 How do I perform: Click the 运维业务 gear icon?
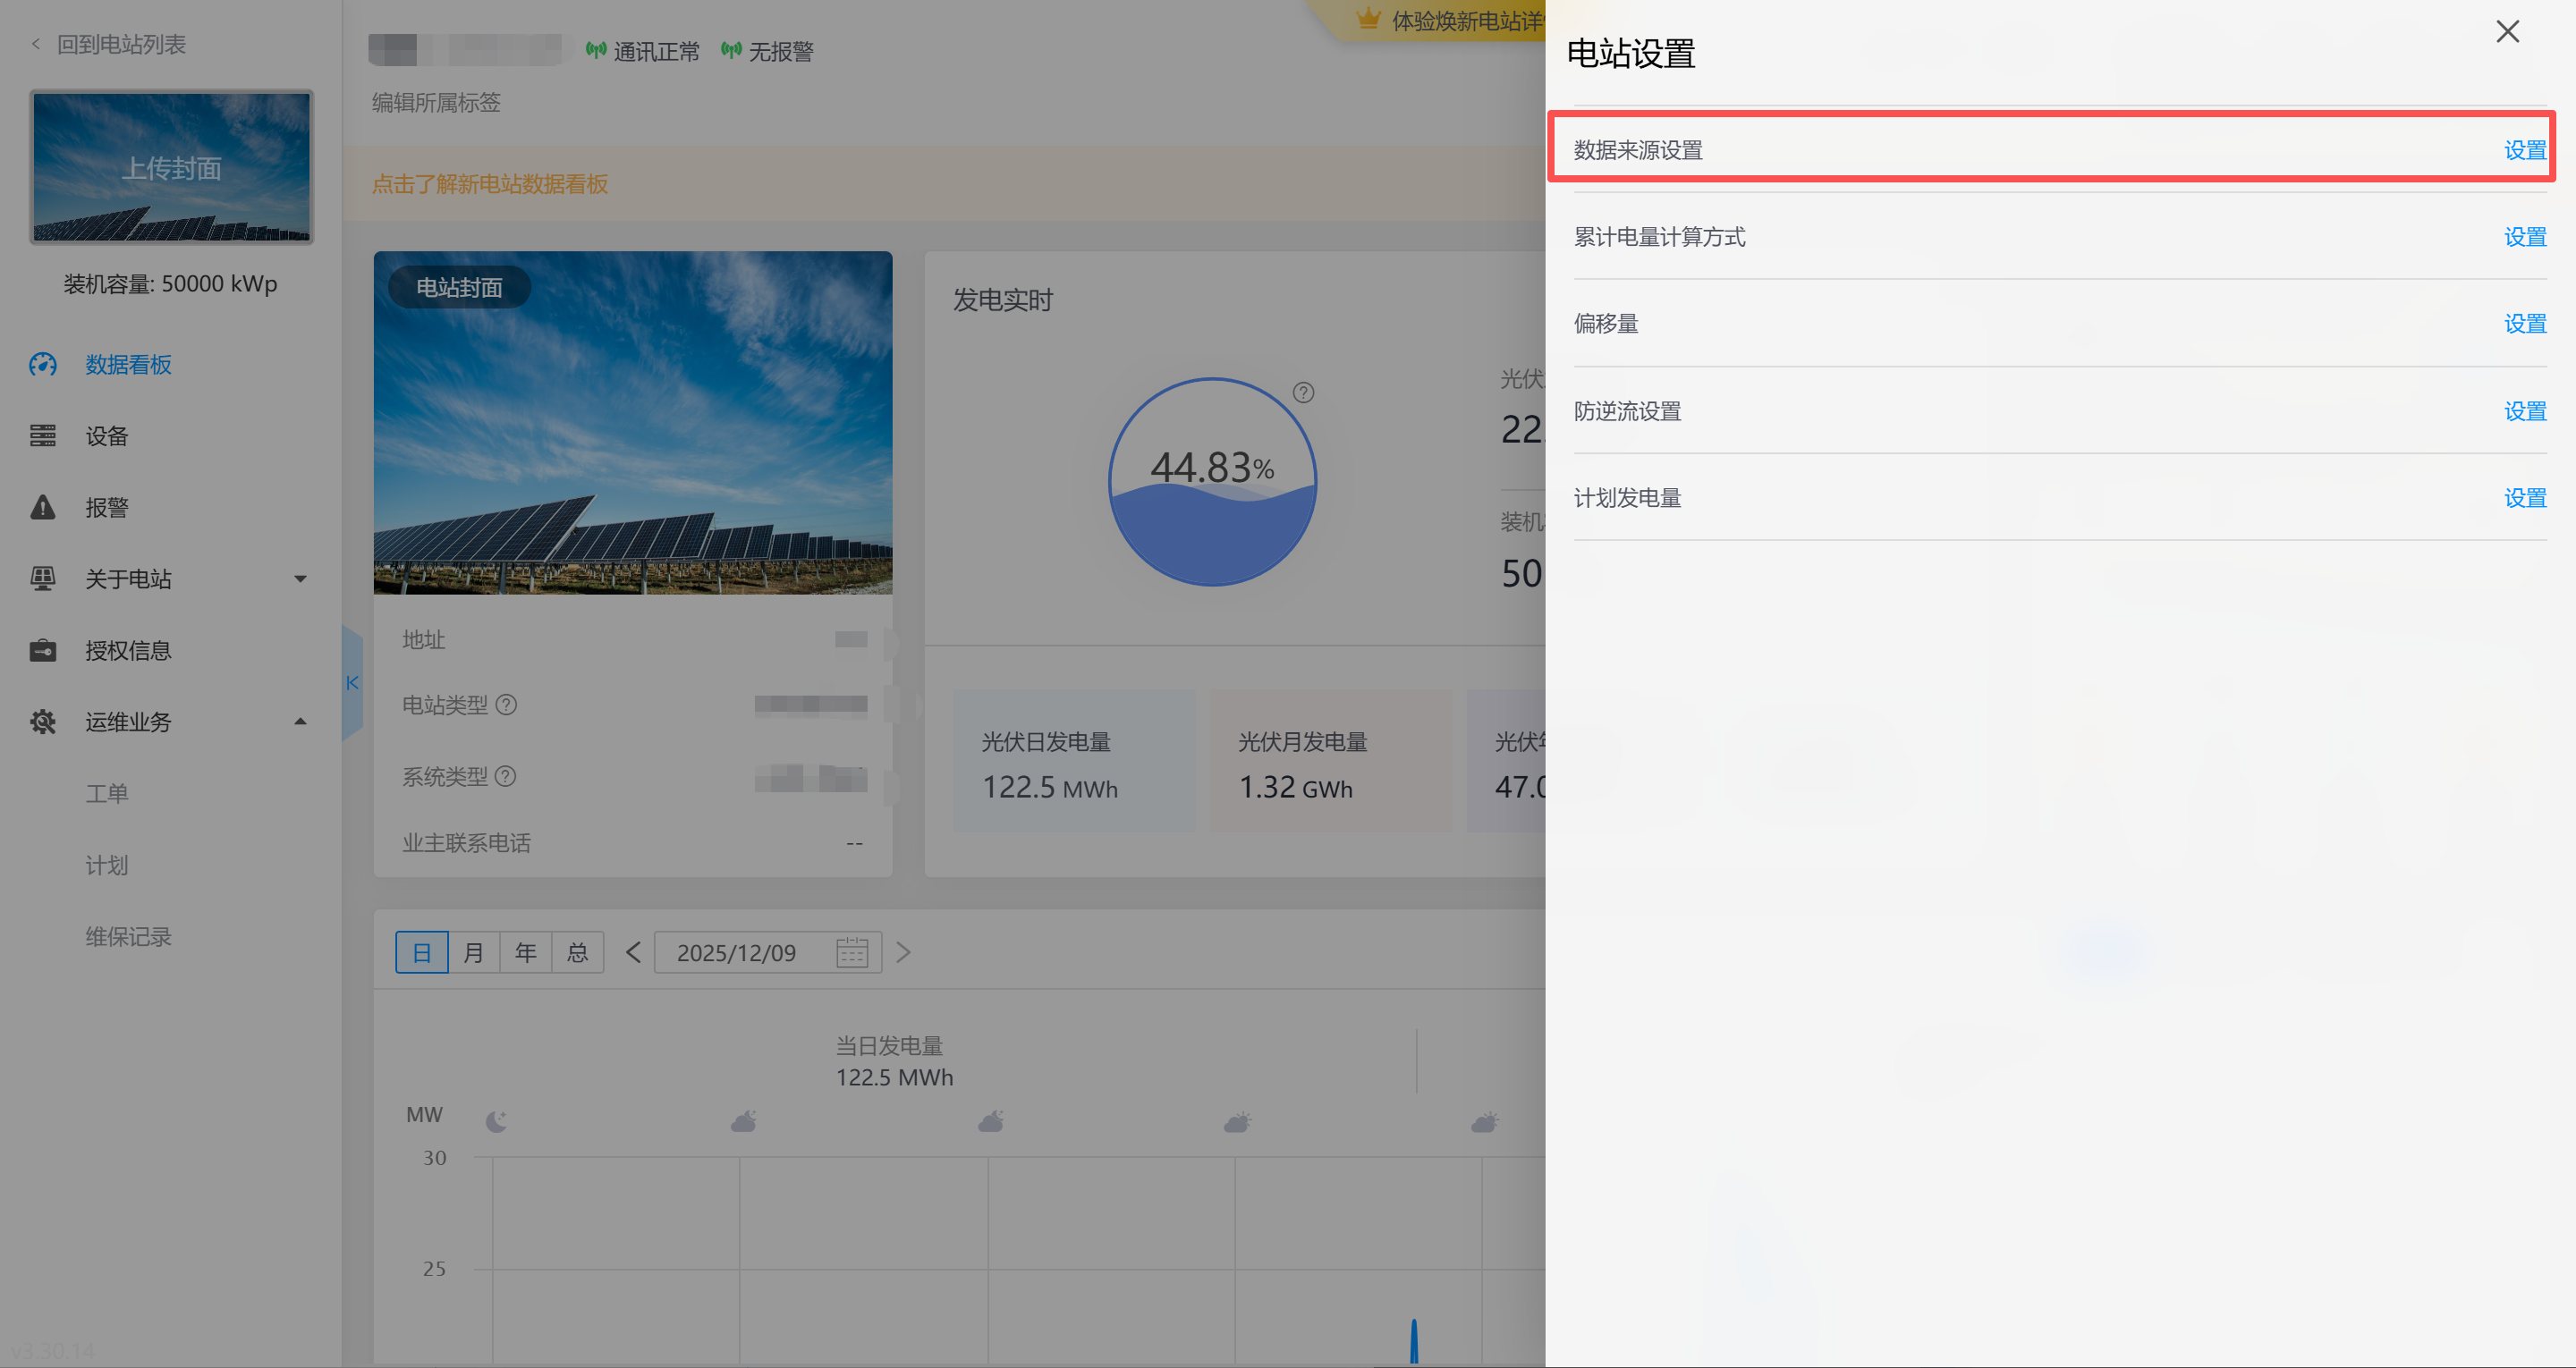[43, 721]
